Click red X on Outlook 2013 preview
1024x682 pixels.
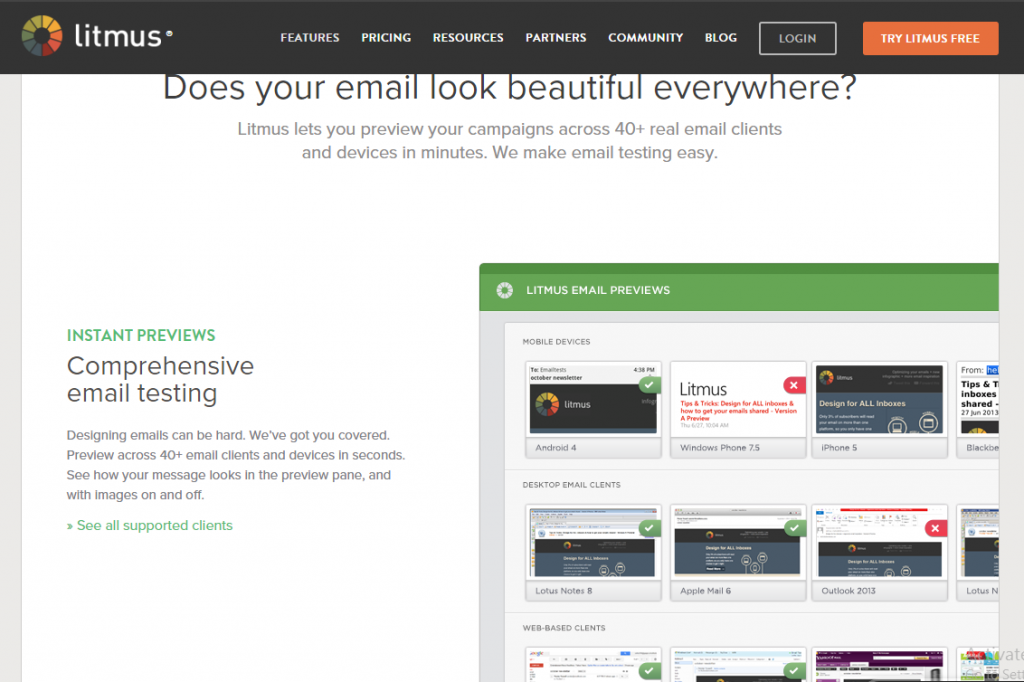pos(935,528)
